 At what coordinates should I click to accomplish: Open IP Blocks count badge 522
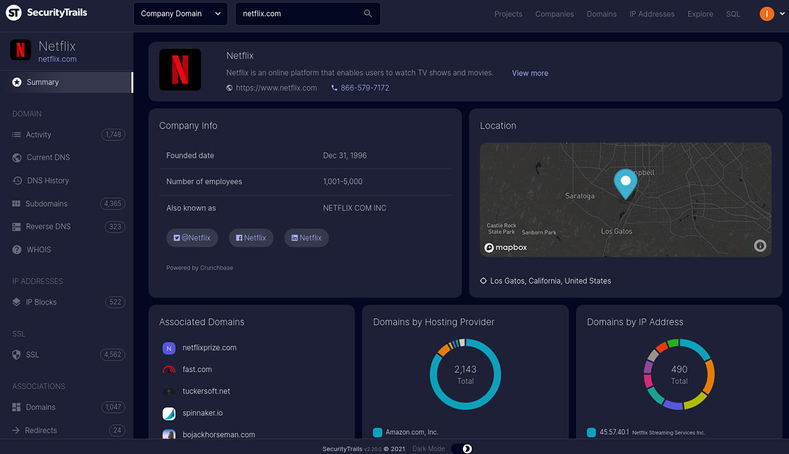point(115,302)
